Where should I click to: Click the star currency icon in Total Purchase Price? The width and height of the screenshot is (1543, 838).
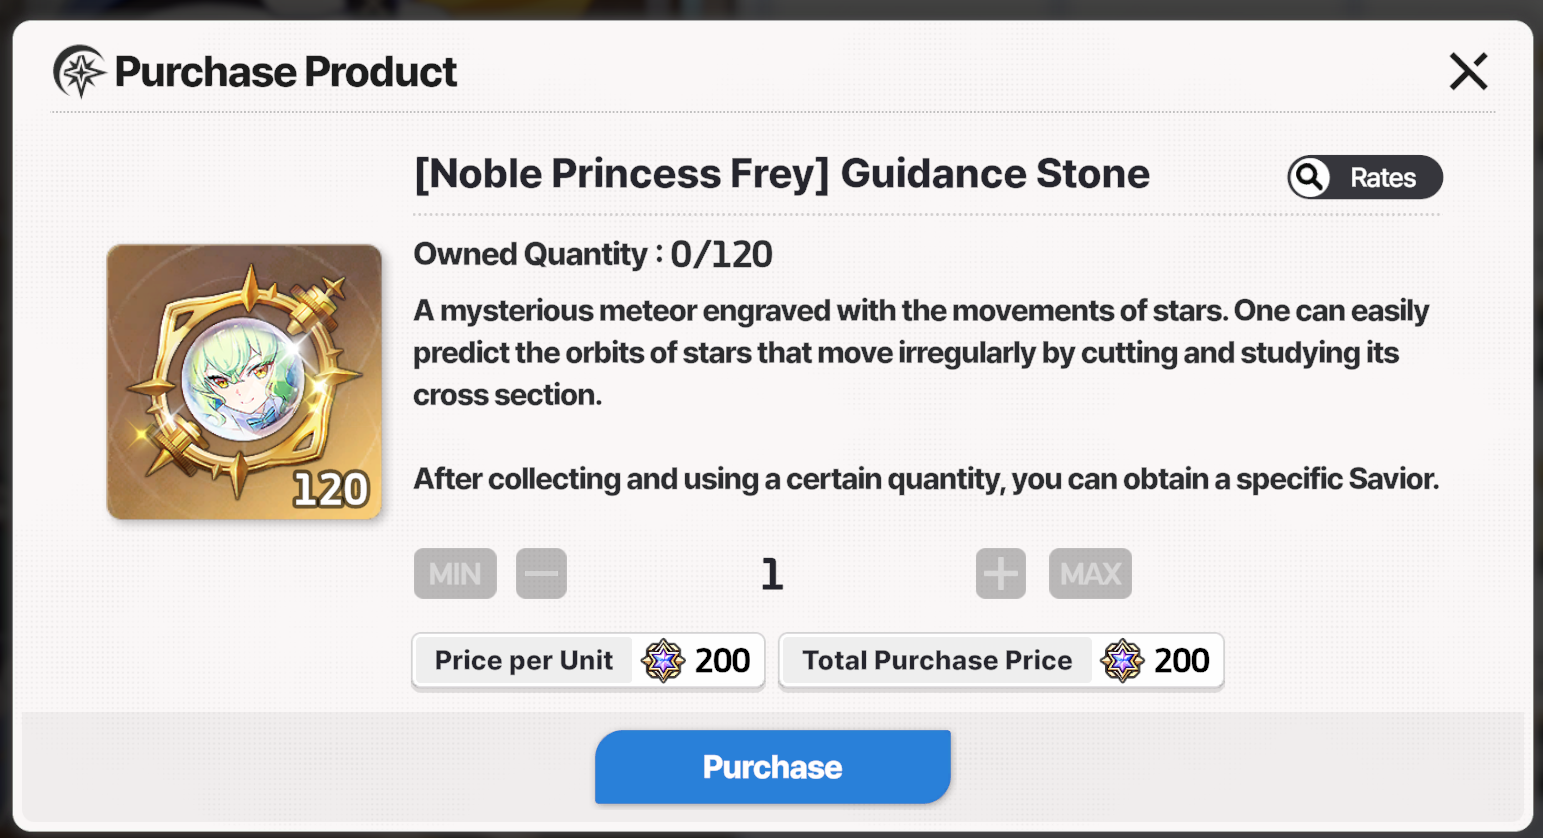pos(1122,661)
